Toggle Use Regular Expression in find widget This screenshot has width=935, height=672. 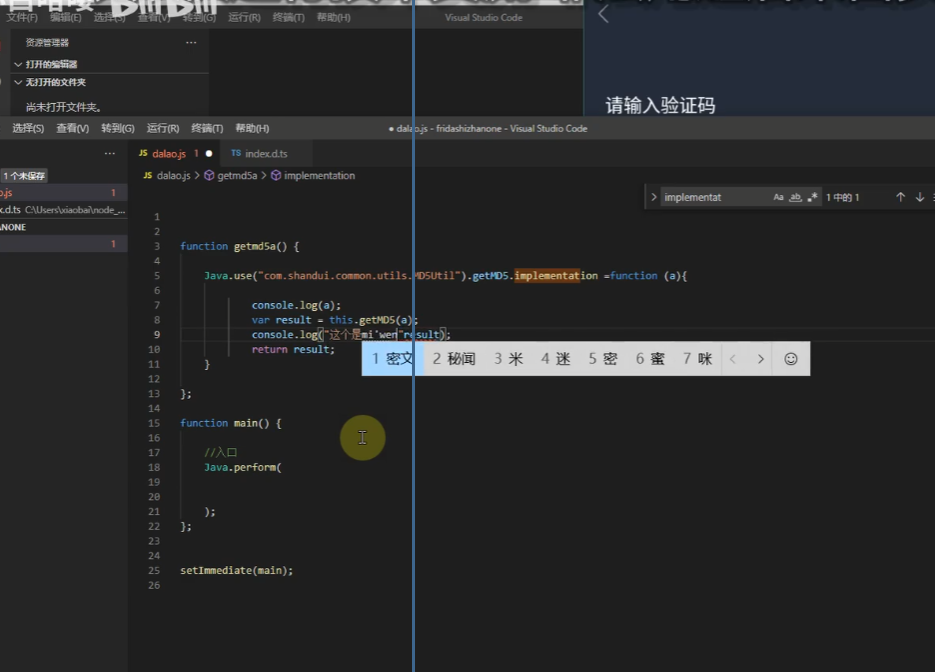click(x=813, y=198)
